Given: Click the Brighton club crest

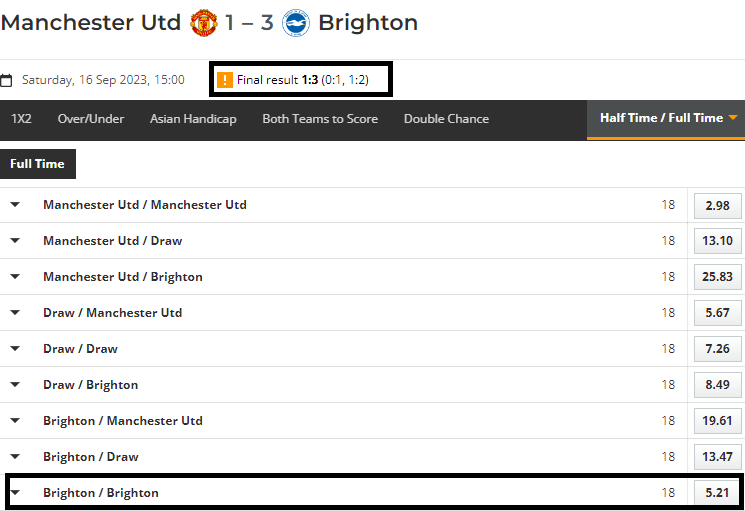Looking at the screenshot, I should tap(295, 23).
